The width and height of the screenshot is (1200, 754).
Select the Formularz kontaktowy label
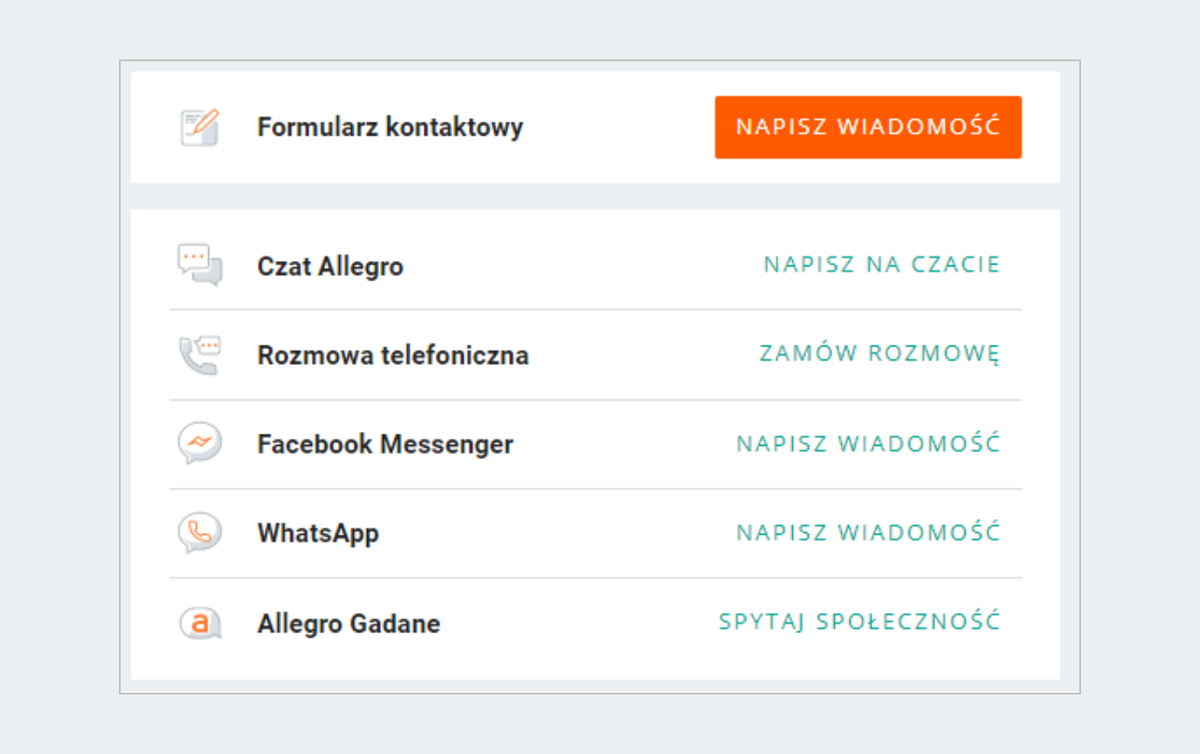[x=390, y=128]
